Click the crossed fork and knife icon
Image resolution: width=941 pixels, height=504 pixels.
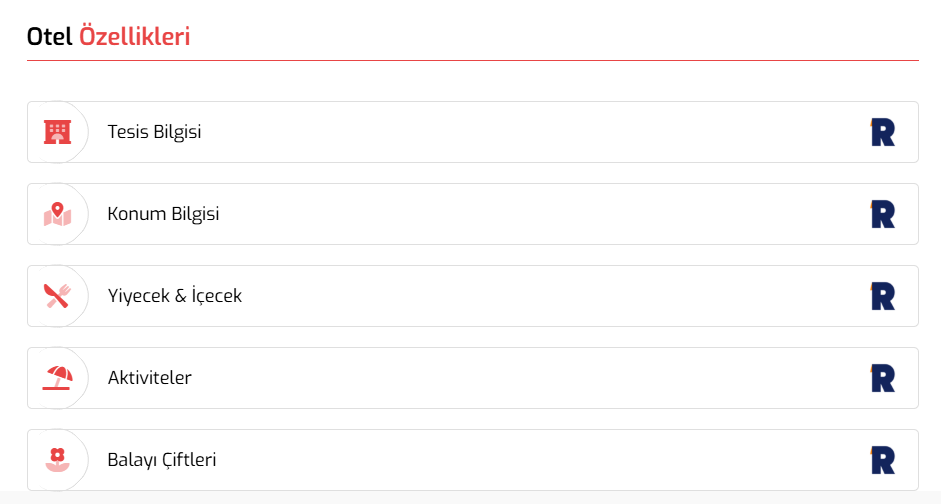tap(58, 296)
